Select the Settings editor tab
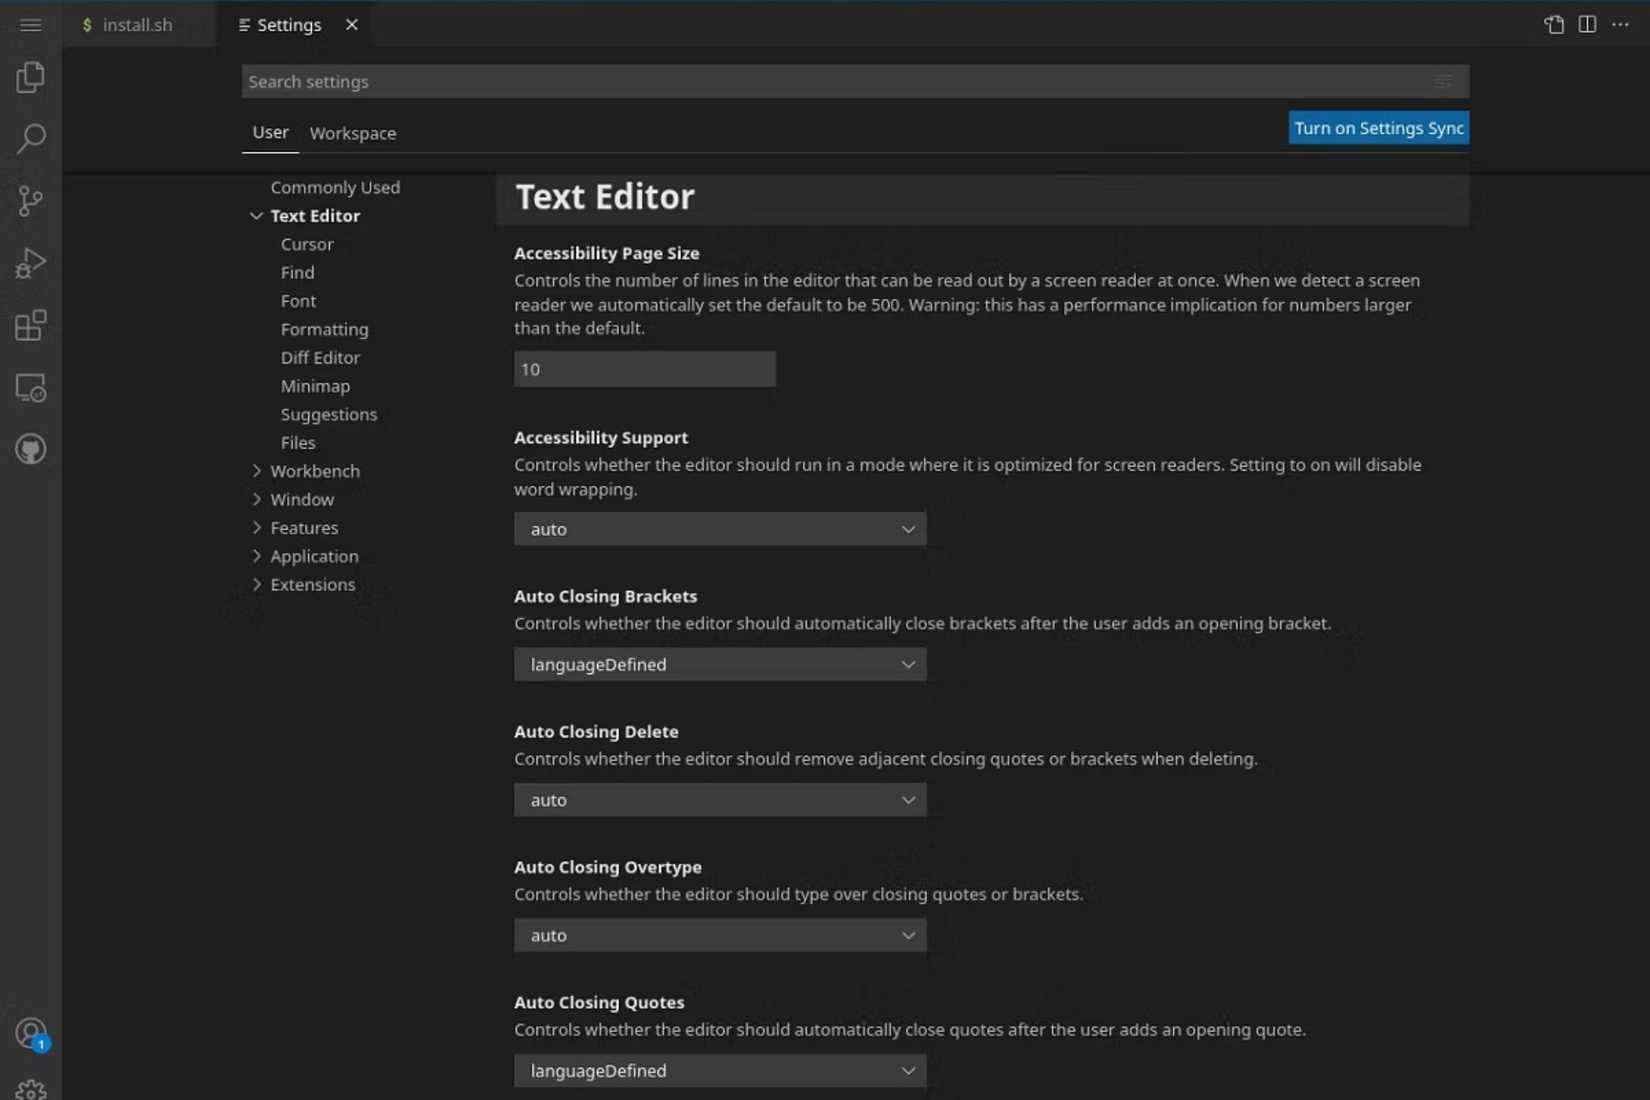 pyautogui.click(x=289, y=25)
